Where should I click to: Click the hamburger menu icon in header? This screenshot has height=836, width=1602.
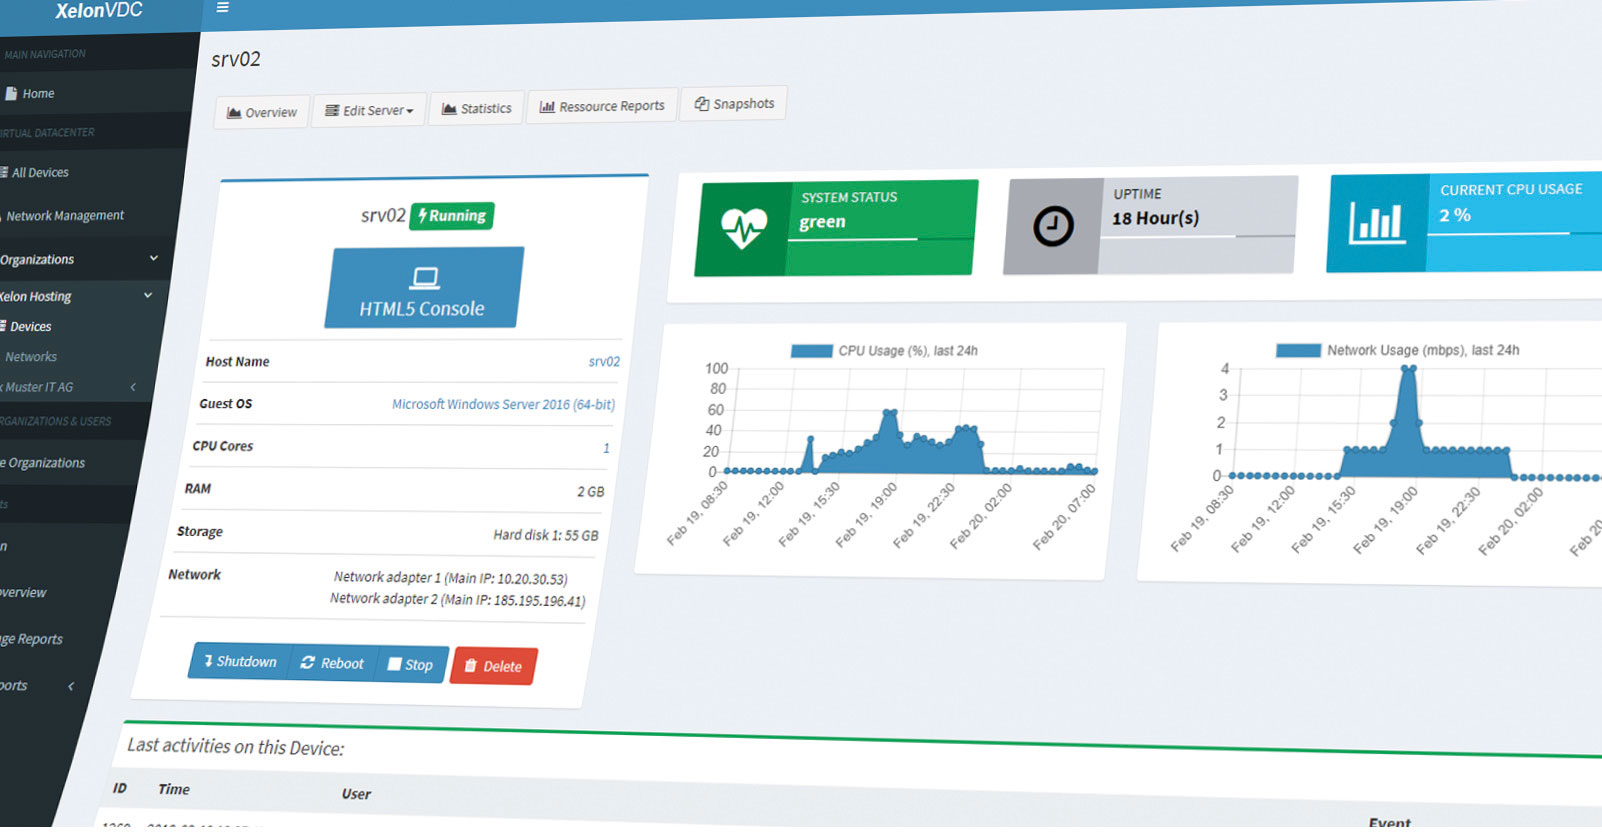point(223,8)
